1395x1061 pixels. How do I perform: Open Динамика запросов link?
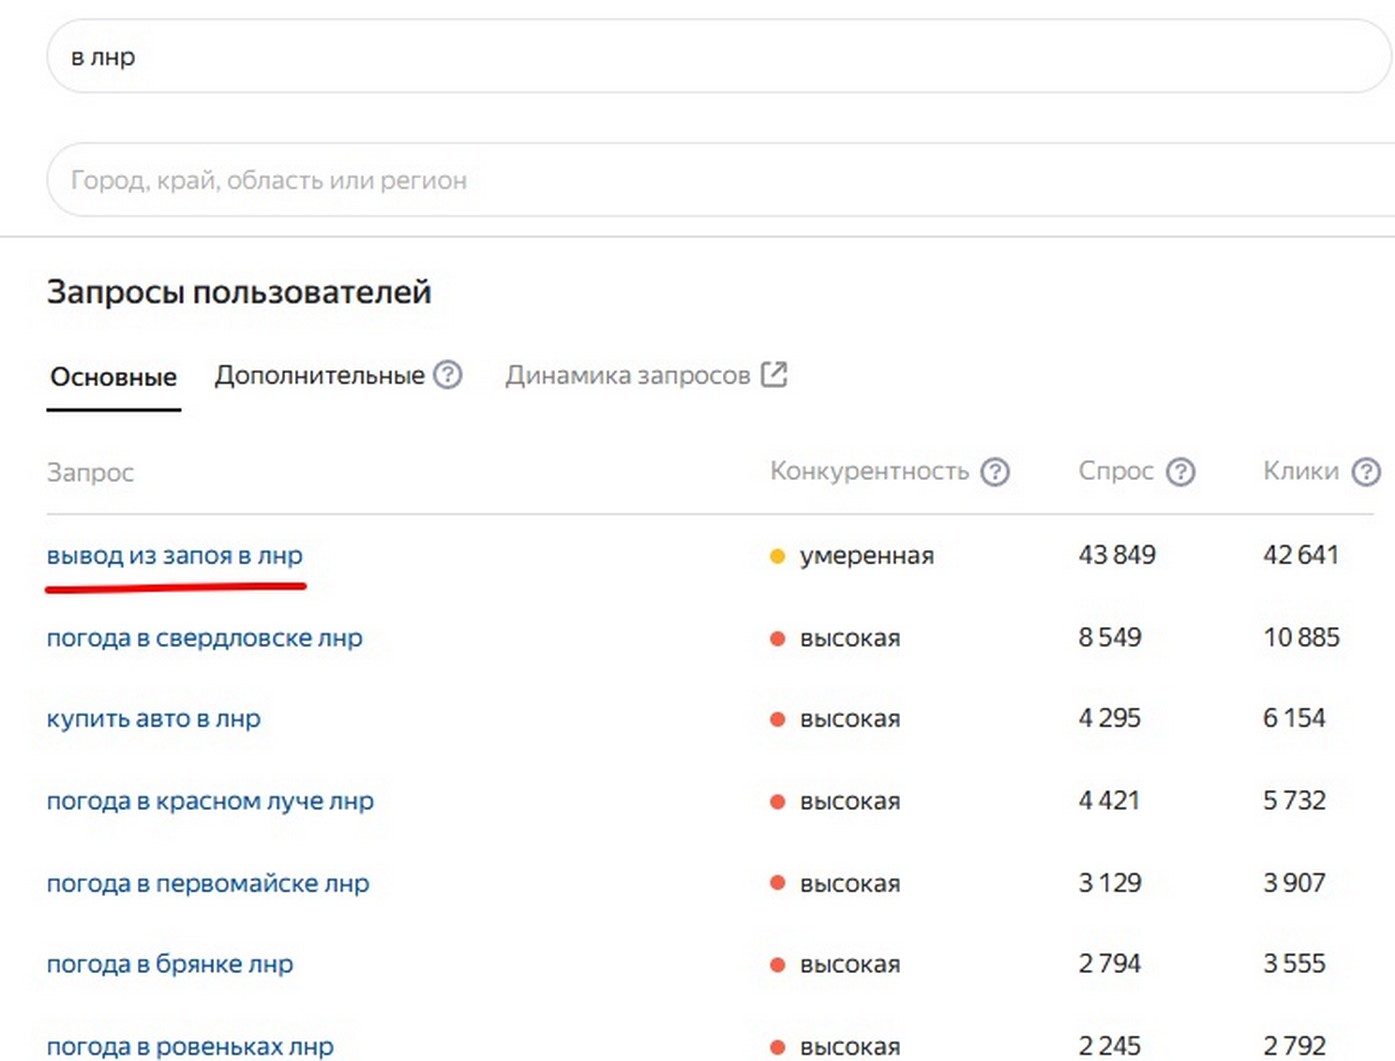[627, 376]
